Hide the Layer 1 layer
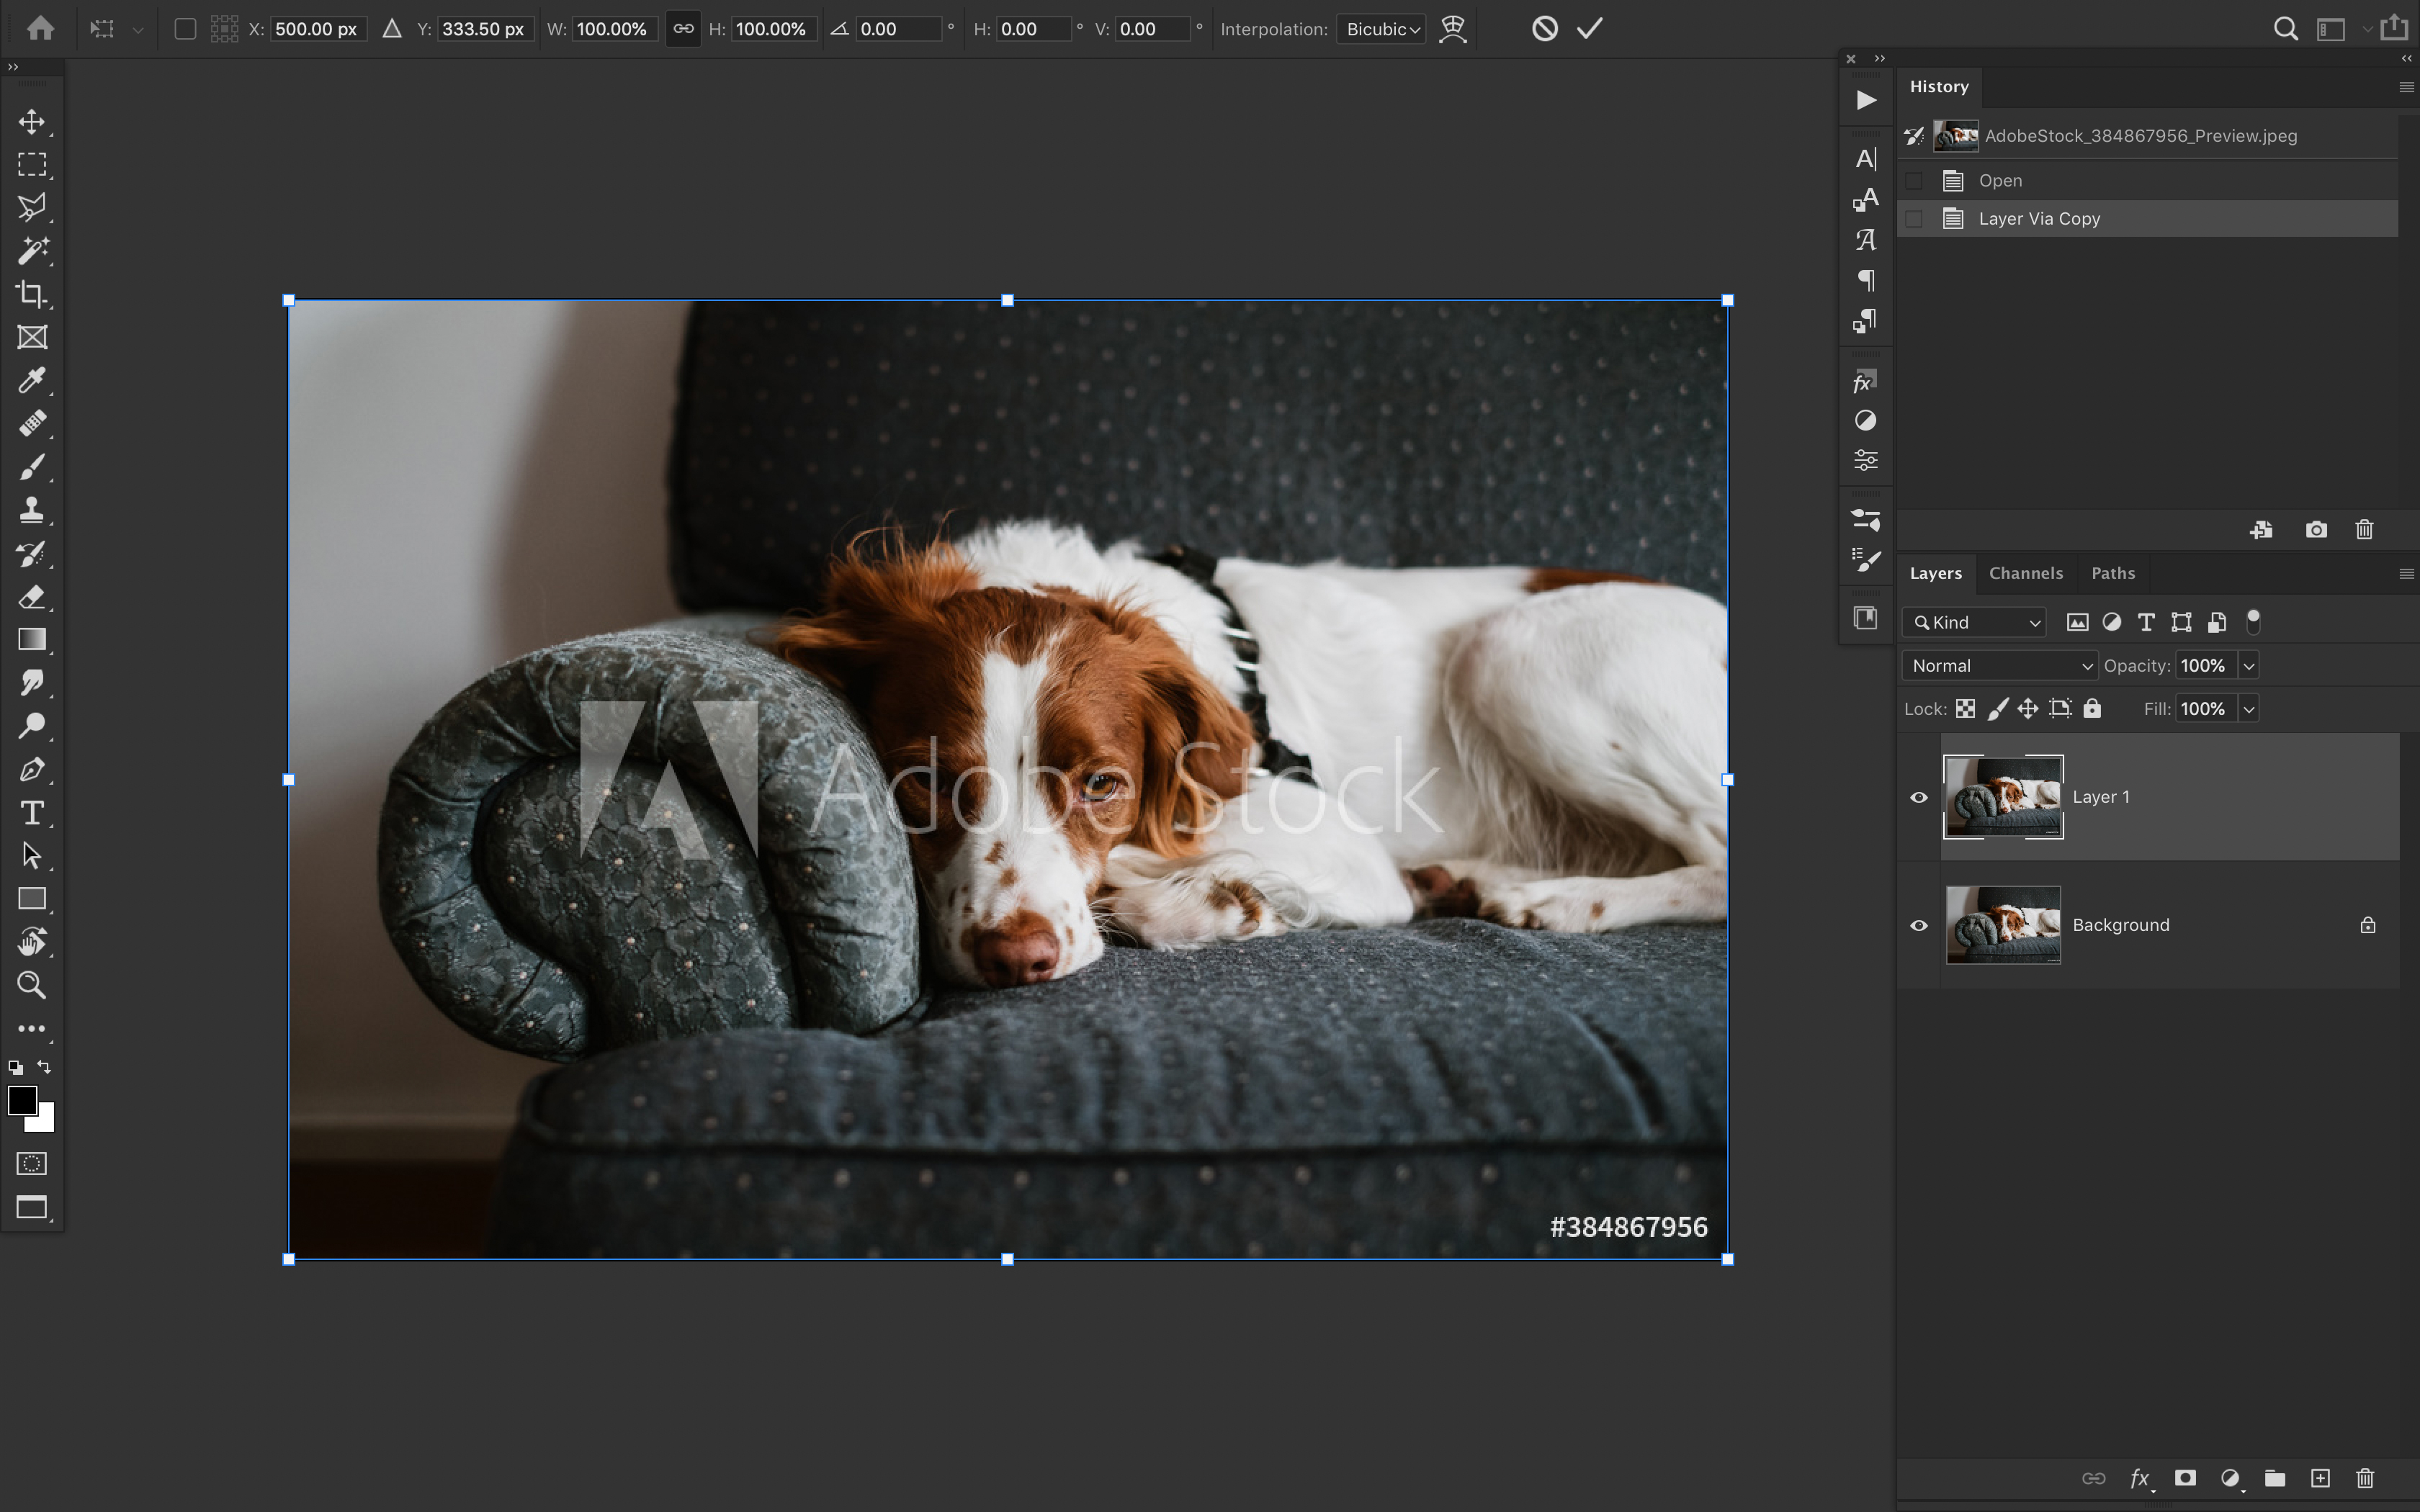 pos(1918,797)
